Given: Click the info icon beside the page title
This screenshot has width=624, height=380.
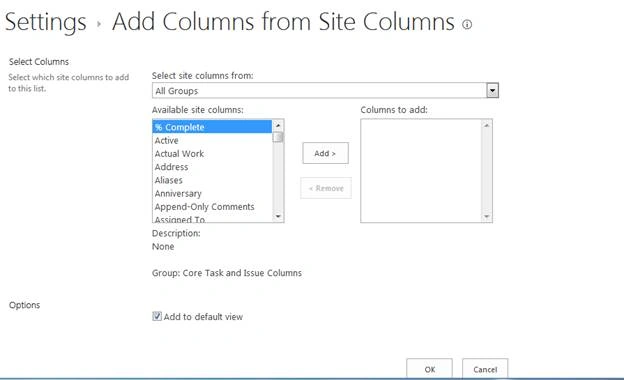Looking at the screenshot, I should click(x=467, y=24).
